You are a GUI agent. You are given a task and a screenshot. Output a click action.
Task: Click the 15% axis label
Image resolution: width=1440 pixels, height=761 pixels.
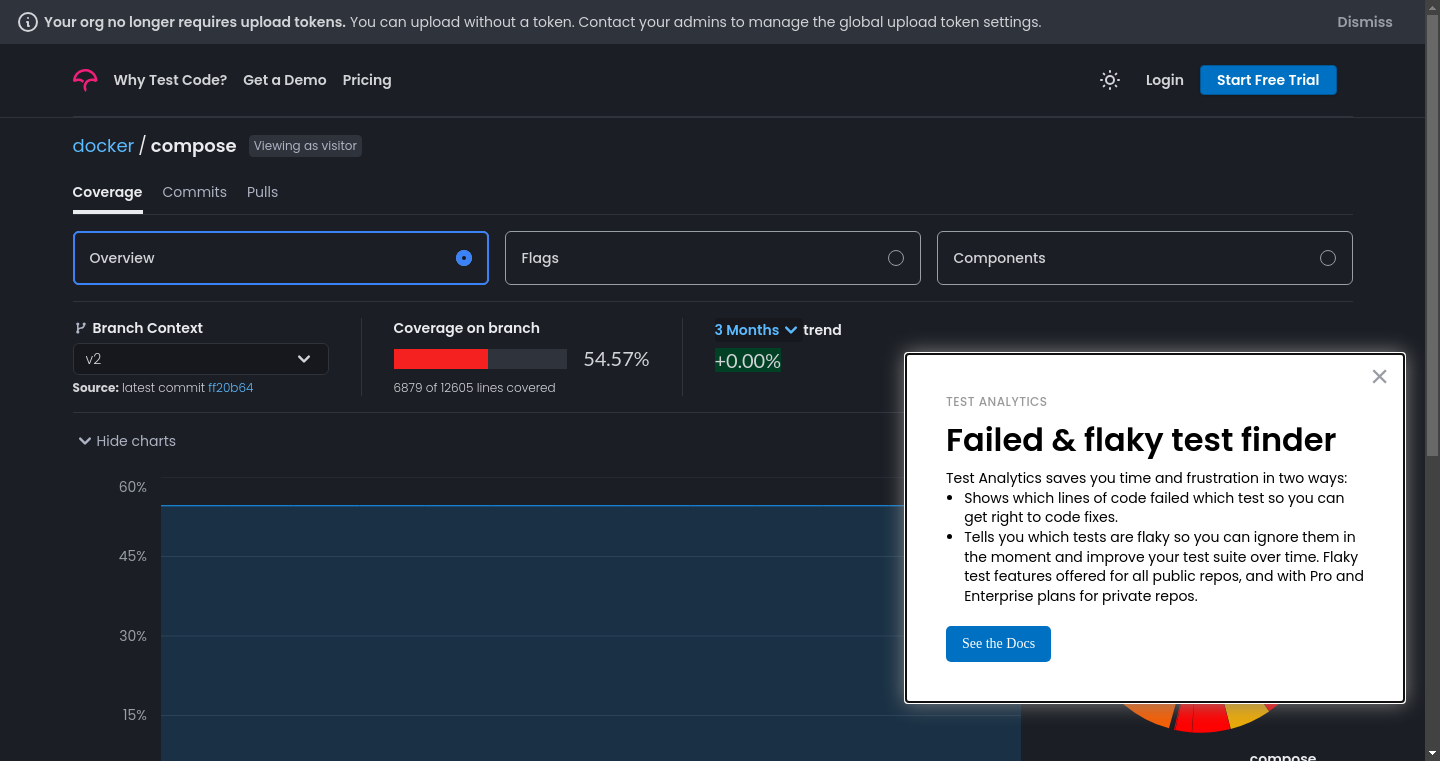(x=135, y=715)
